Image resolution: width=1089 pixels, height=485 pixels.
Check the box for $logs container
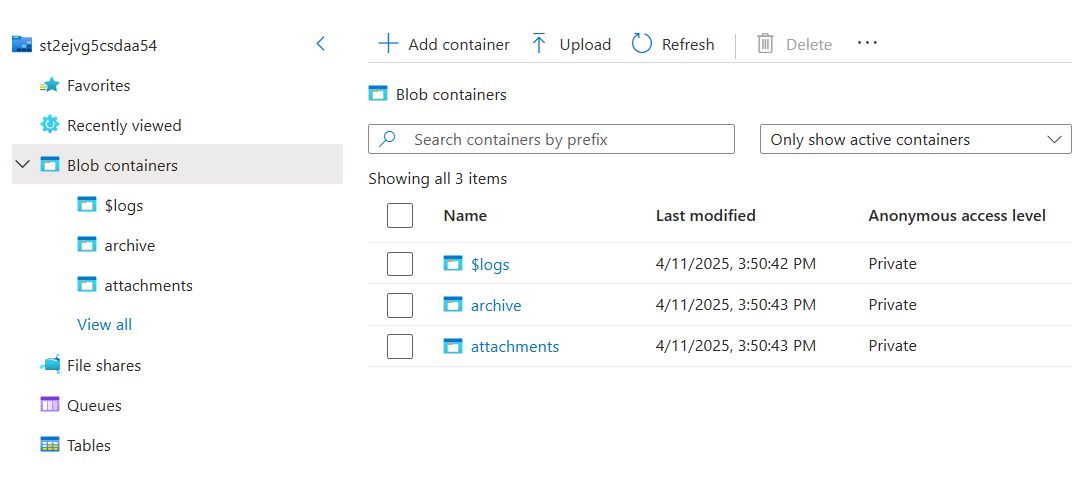pos(400,264)
